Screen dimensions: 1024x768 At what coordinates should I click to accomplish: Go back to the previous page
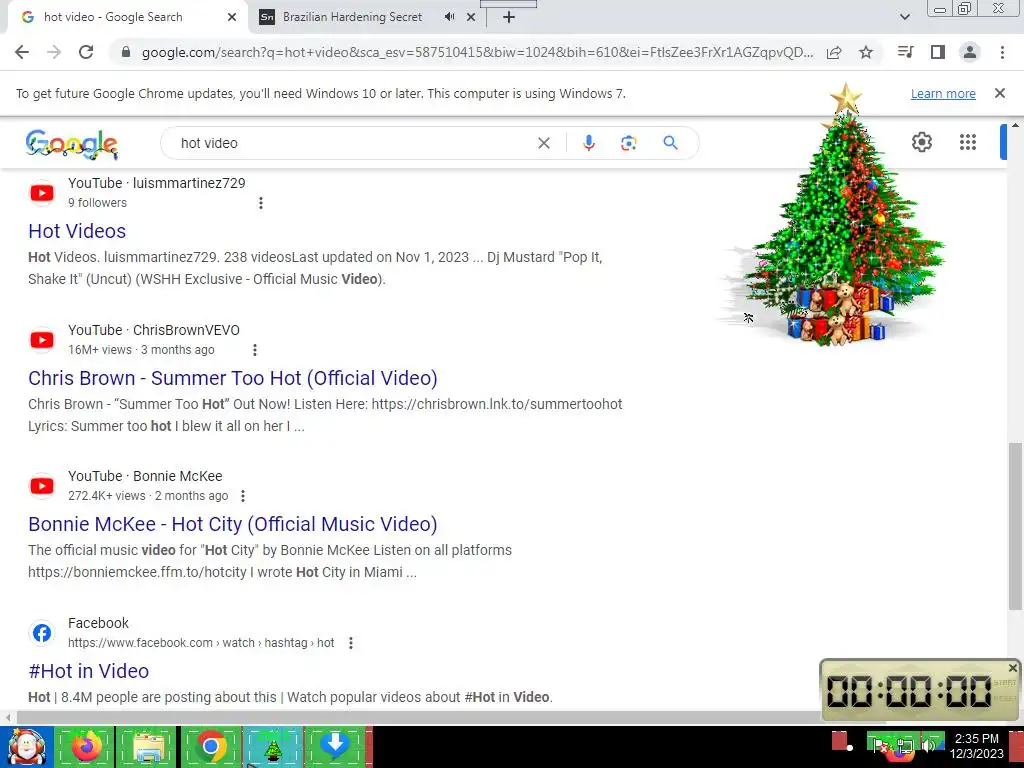pyautogui.click(x=22, y=52)
